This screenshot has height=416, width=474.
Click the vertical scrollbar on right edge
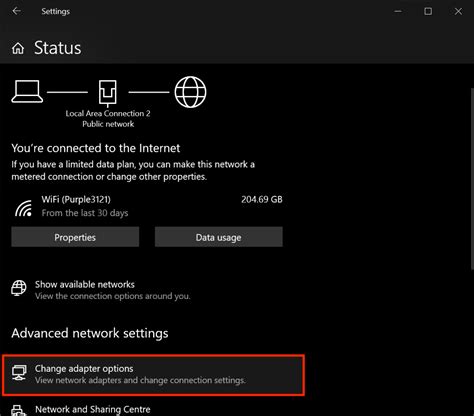pos(472,180)
